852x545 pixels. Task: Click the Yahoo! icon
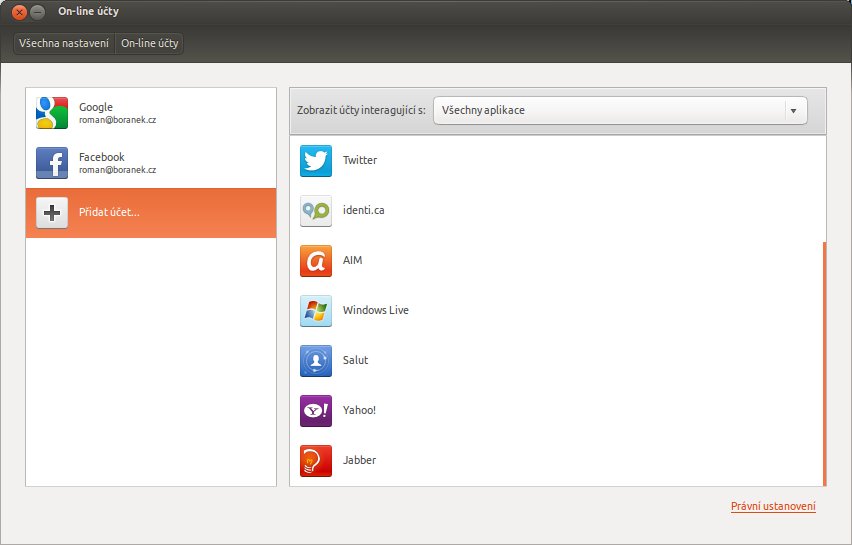[316, 411]
